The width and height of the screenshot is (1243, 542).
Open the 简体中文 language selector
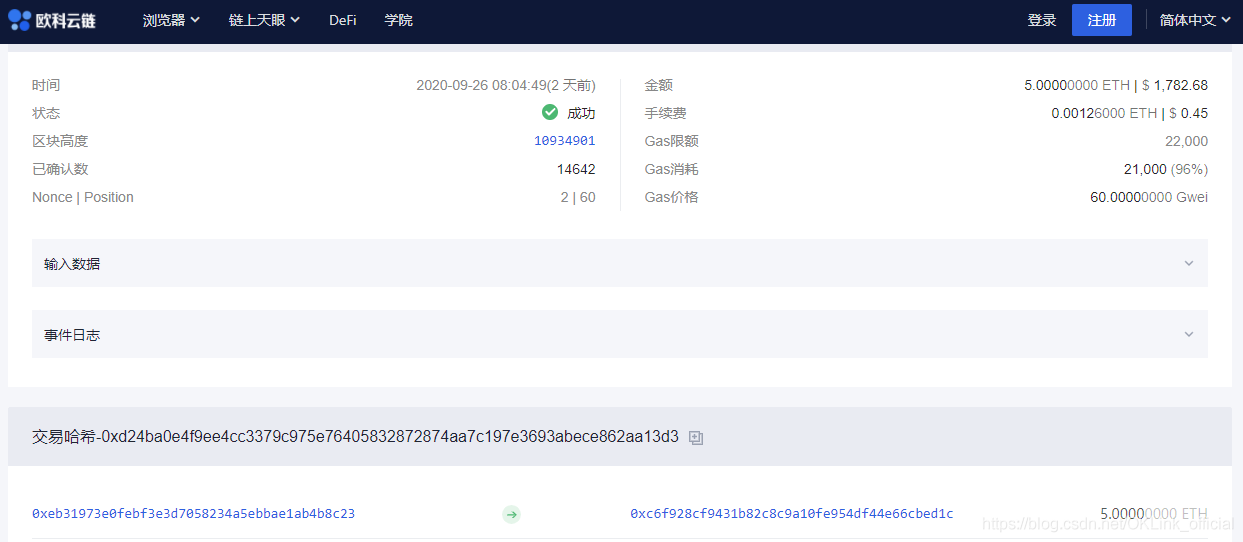point(1195,20)
